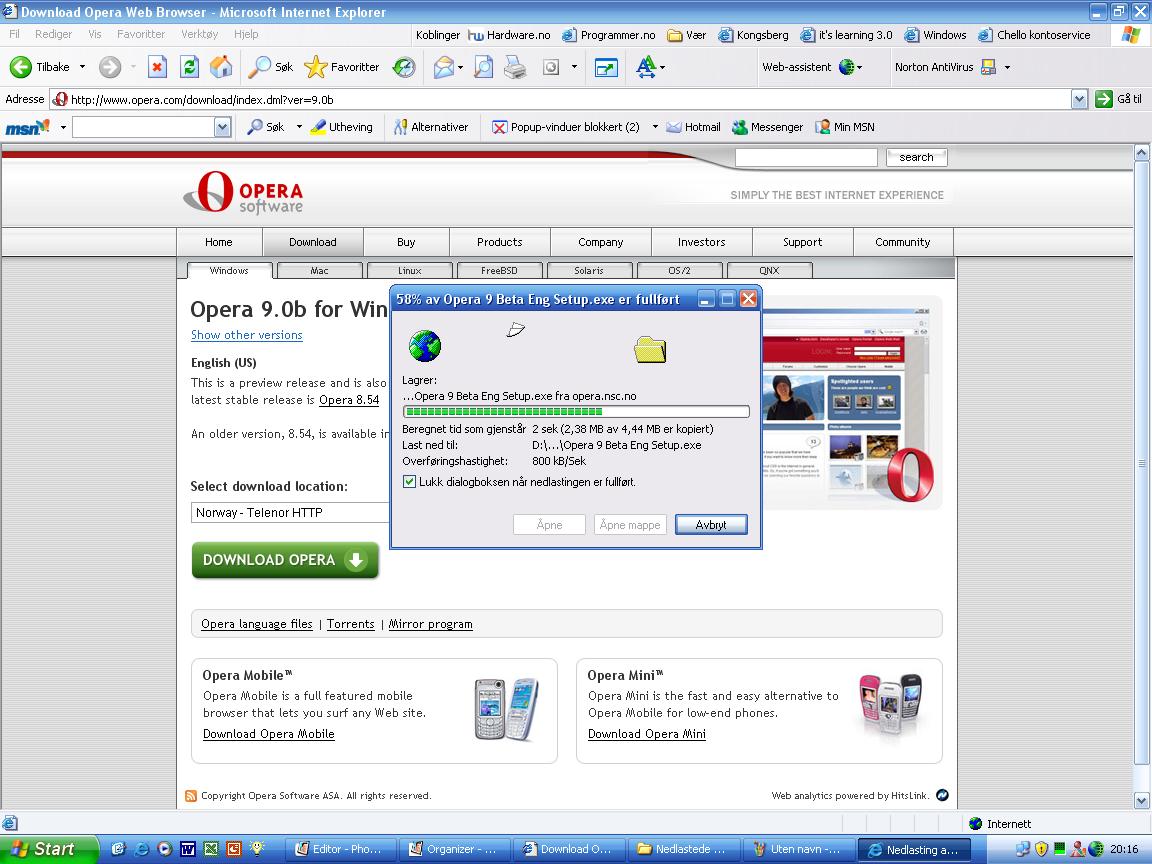Expand Web-assistent dropdown arrow
The height and width of the screenshot is (864, 1152).
point(859,68)
